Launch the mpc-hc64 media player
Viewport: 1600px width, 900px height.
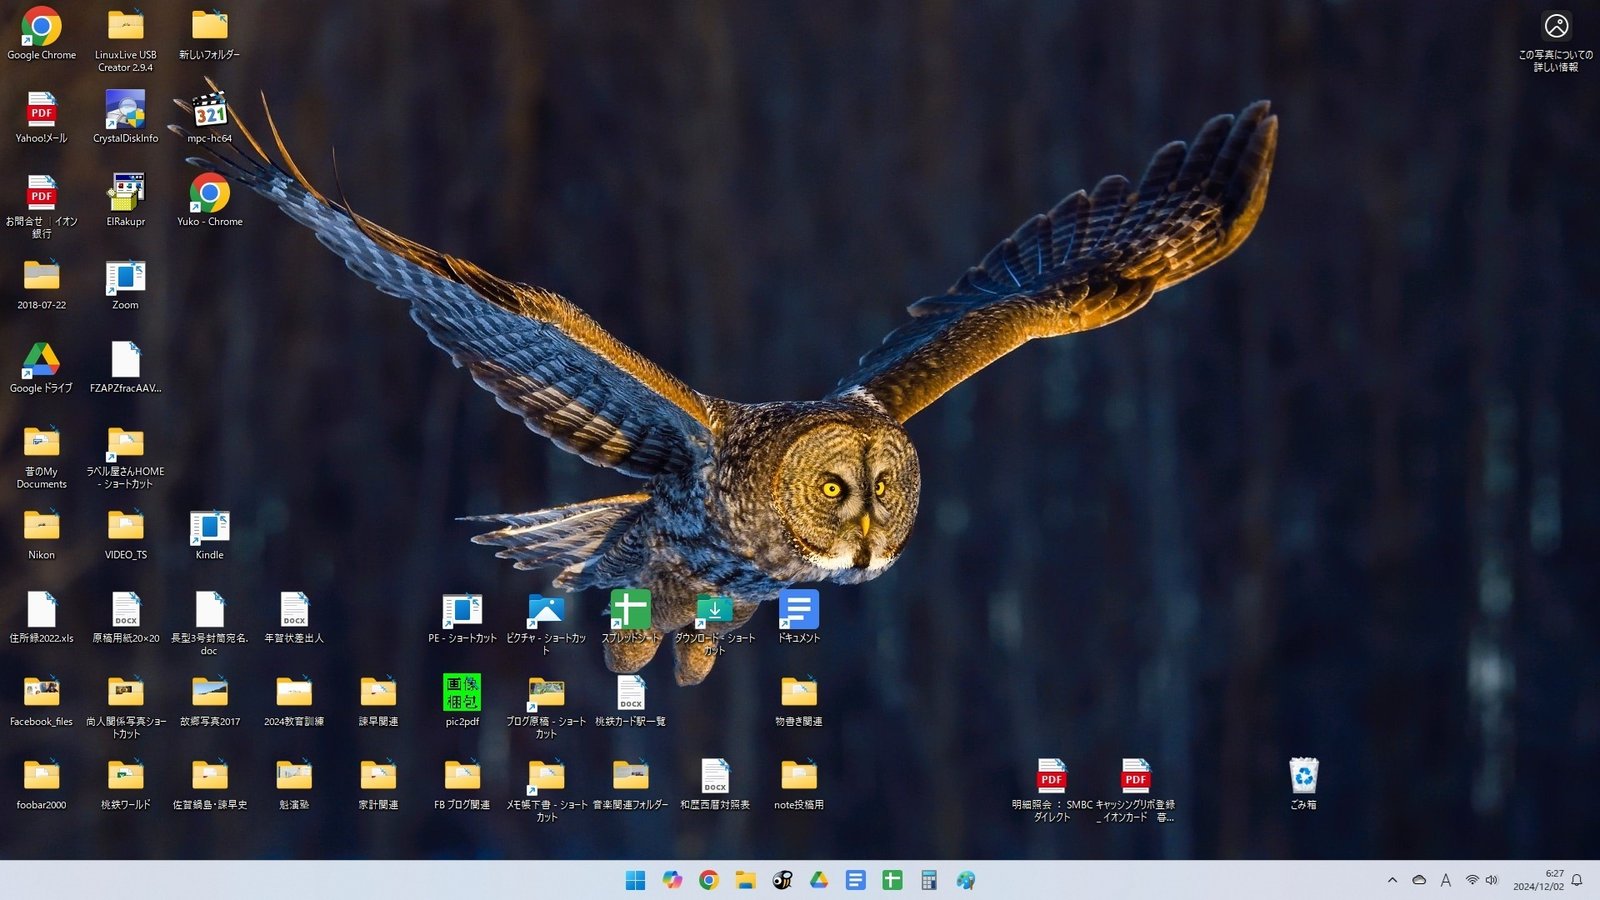tap(209, 118)
